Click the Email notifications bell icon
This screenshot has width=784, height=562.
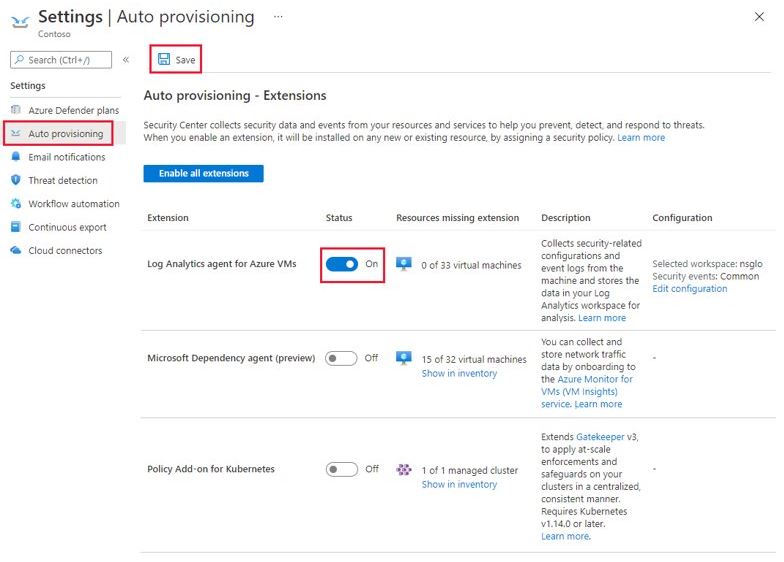[16, 156]
